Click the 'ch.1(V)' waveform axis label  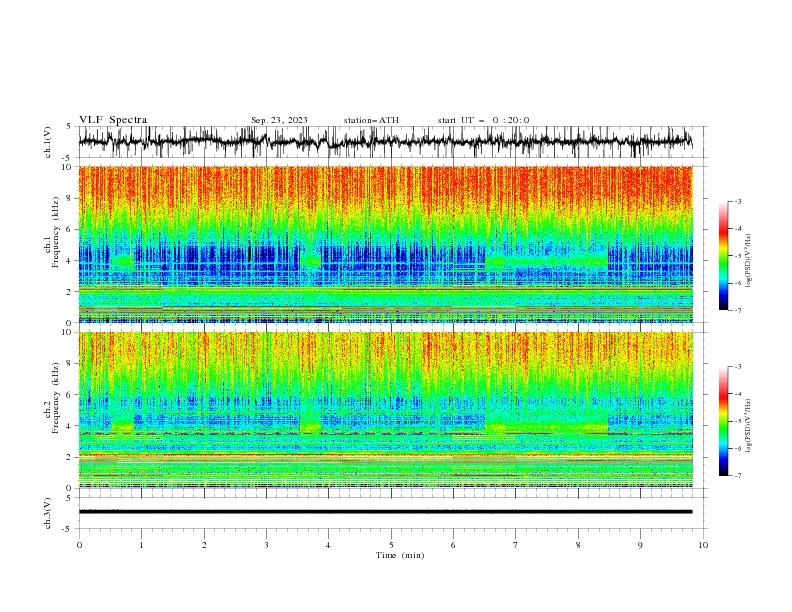(48, 142)
